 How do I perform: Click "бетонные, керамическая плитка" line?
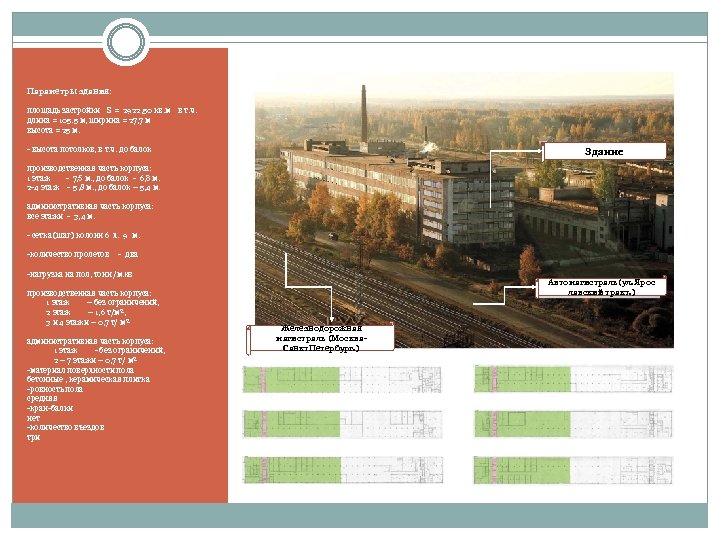(x=88, y=379)
